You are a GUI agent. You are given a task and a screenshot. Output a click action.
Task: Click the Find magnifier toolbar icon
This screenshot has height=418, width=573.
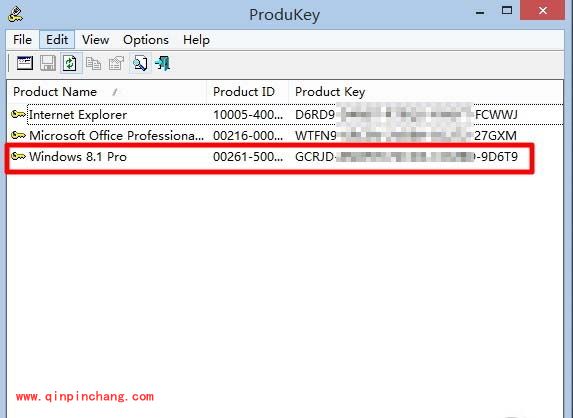tap(140, 63)
